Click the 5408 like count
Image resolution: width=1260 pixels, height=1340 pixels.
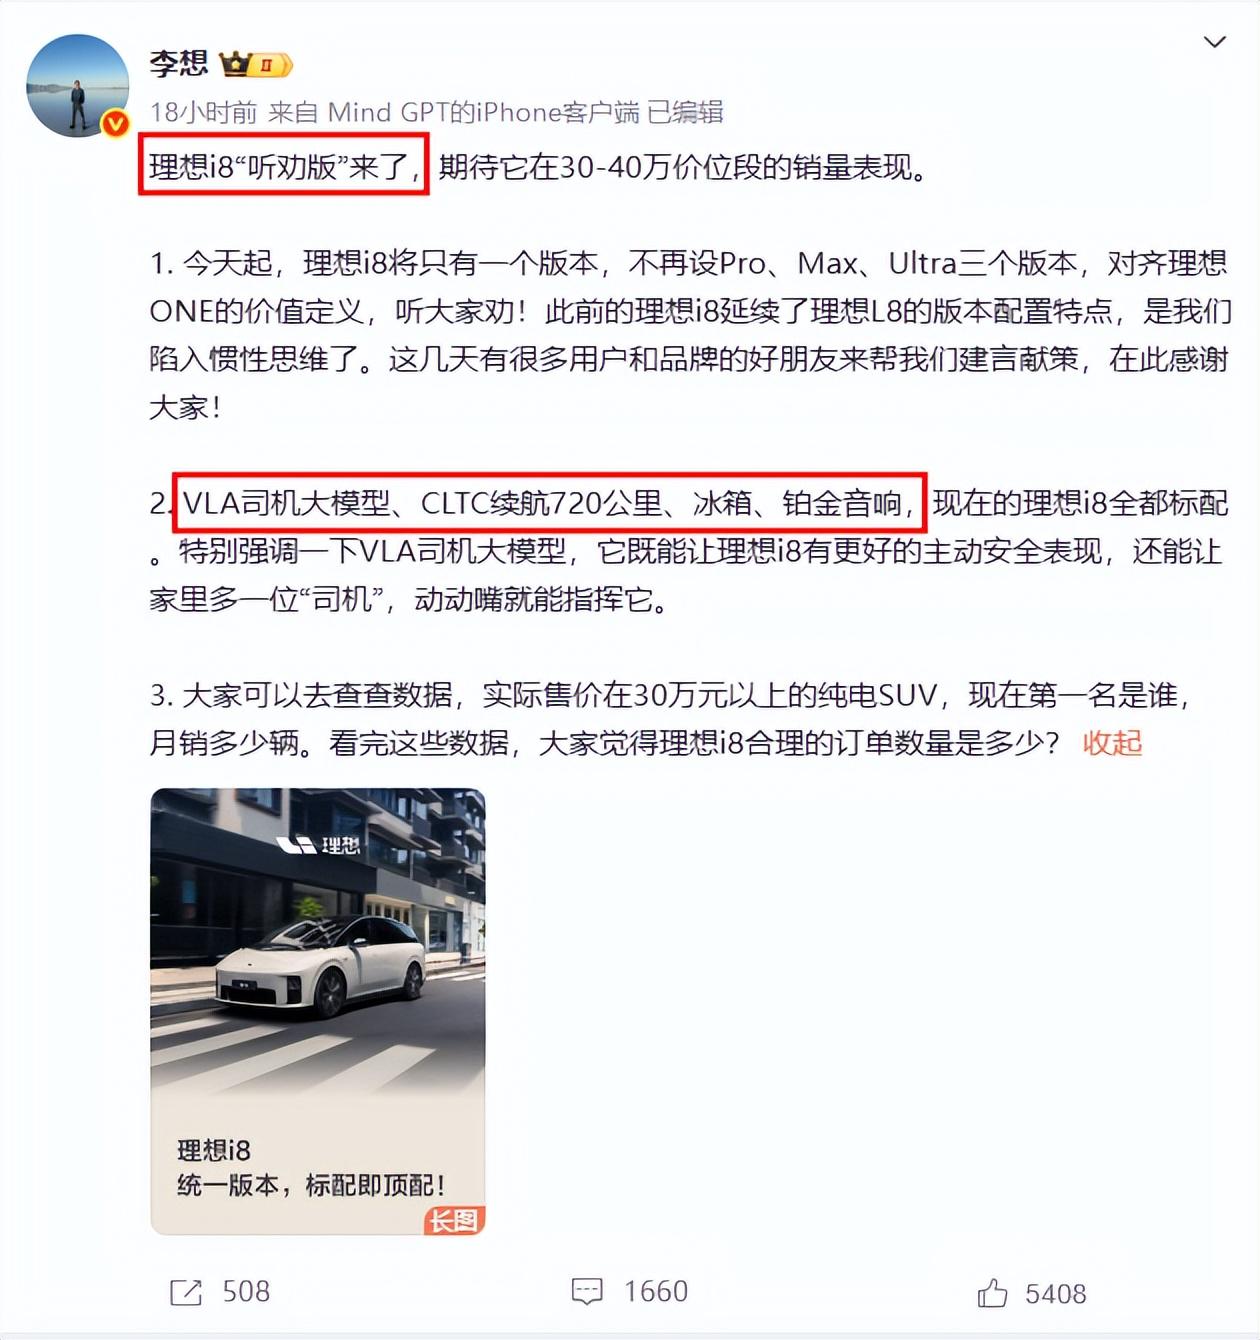click(1056, 1294)
